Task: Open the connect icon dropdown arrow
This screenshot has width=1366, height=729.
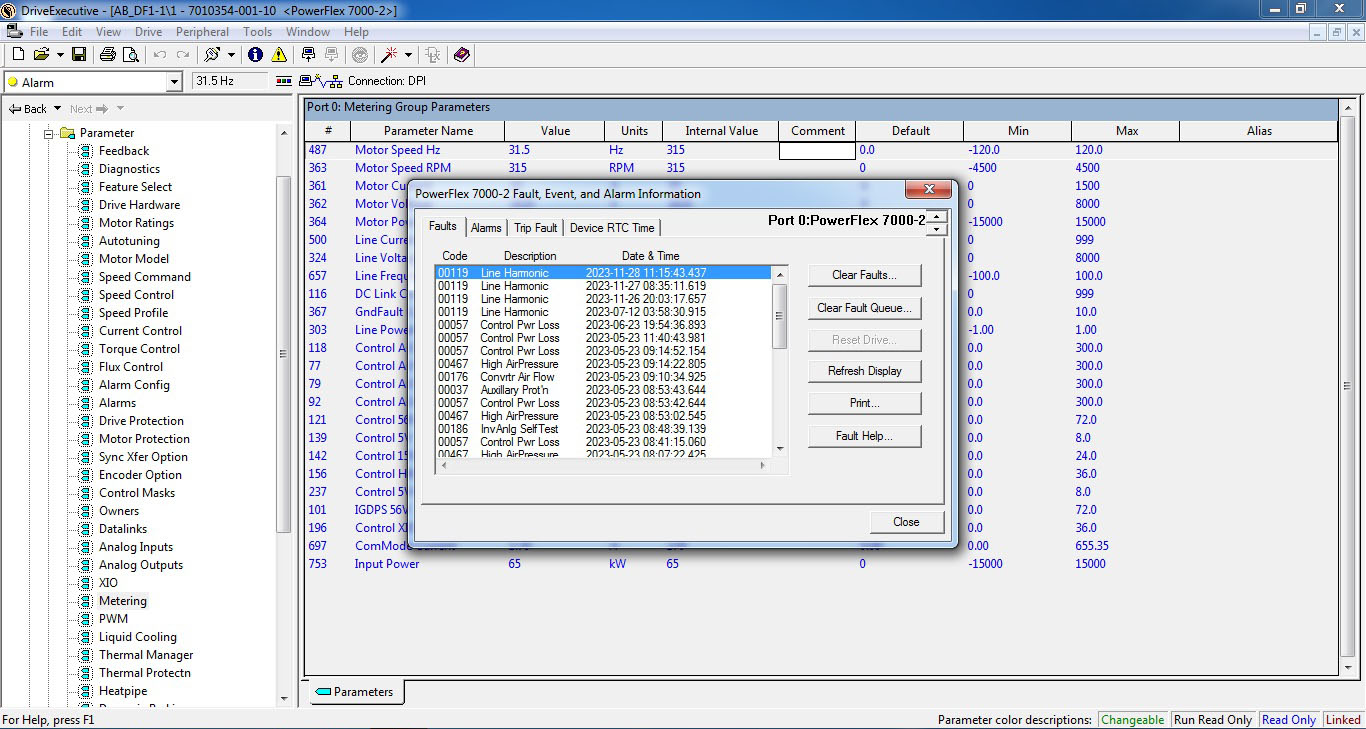Action: pyautogui.click(x=231, y=55)
